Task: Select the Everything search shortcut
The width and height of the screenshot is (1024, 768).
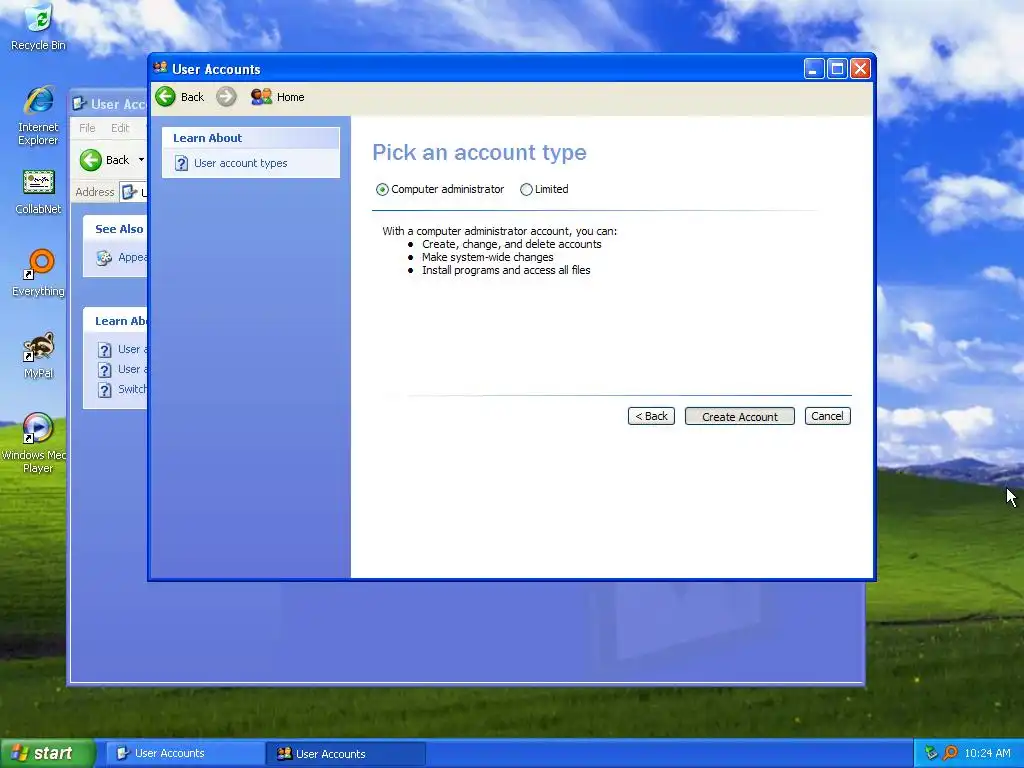Action: click(39, 273)
